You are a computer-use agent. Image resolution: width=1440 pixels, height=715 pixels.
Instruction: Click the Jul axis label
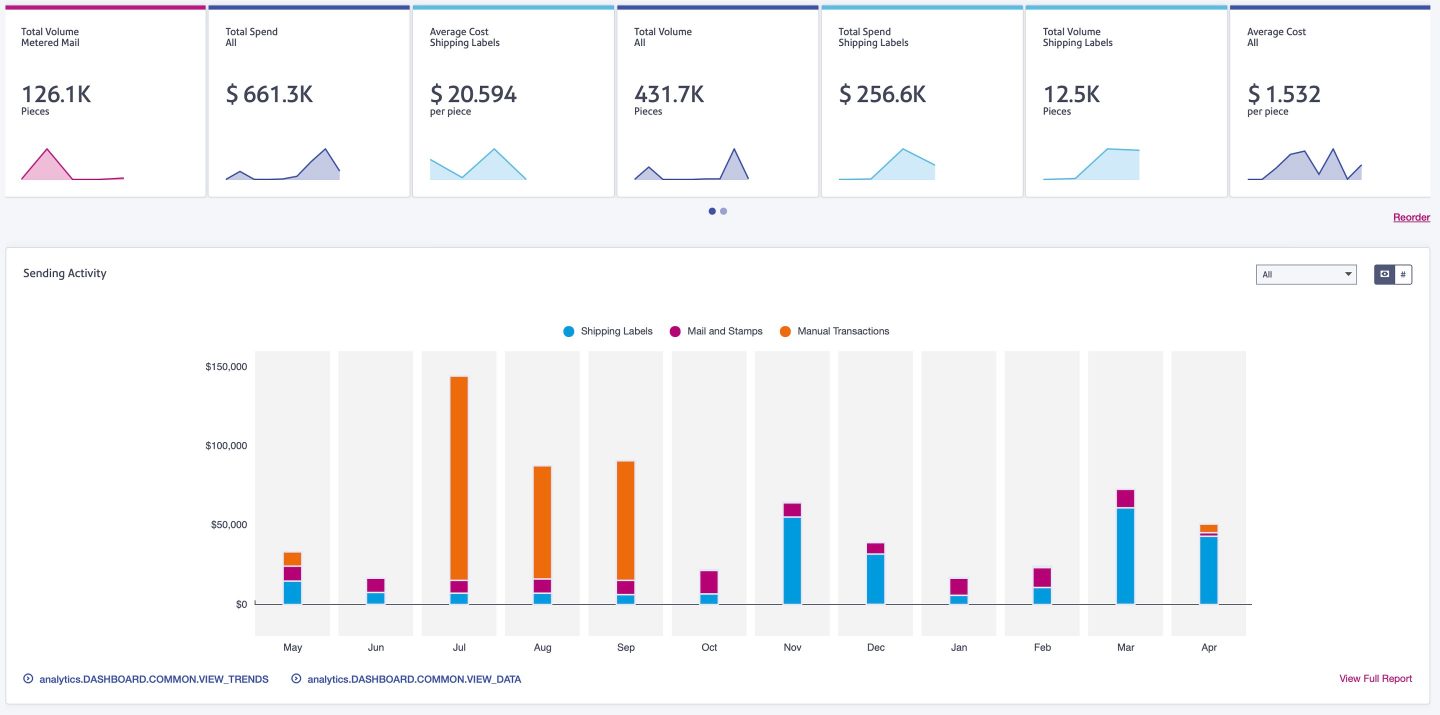(x=459, y=648)
